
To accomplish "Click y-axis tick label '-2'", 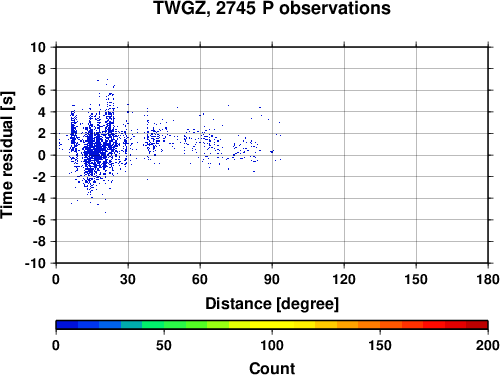I will coord(39,177).
